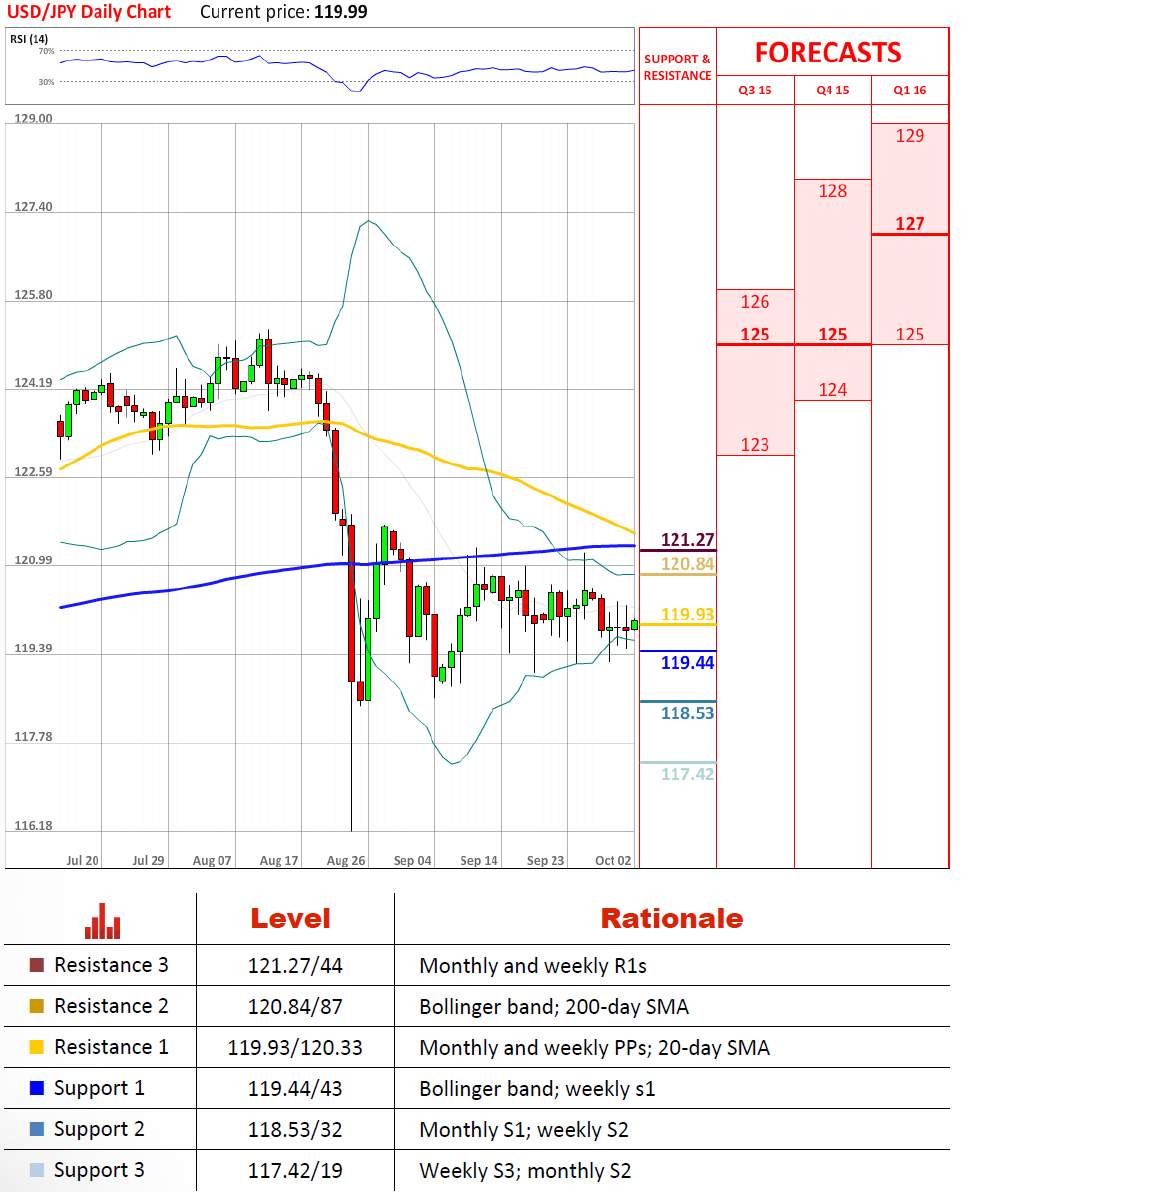This screenshot has height=1192, width=1152.
Task: Click the bold 125 forecast in Q3 15
Action: point(755,334)
